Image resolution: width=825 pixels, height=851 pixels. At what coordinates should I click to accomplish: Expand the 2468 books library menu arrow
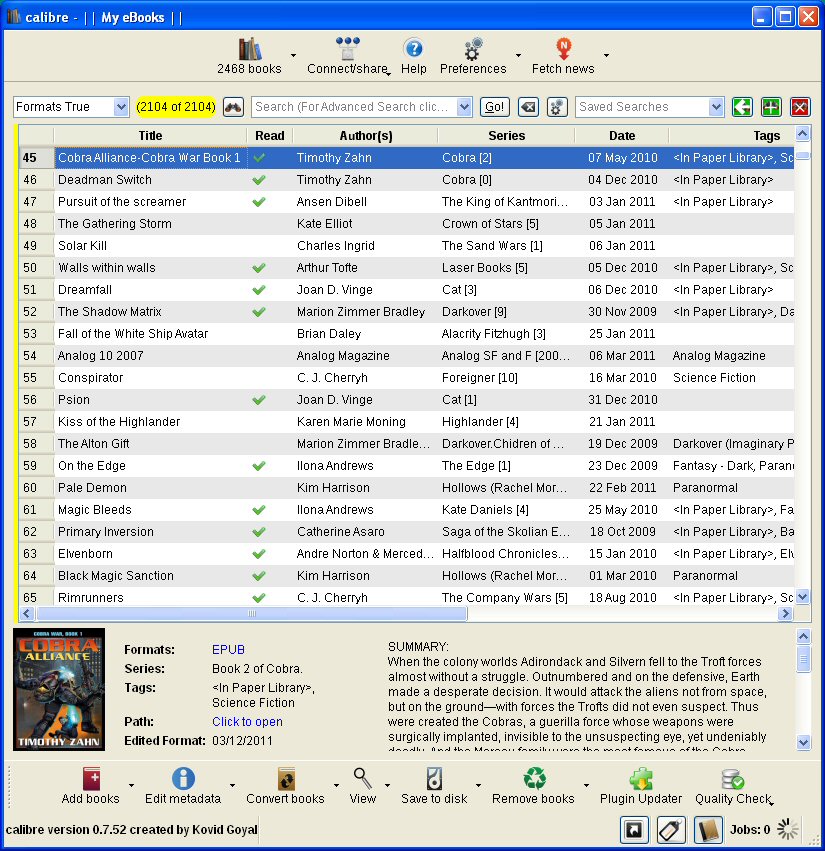[x=293, y=55]
